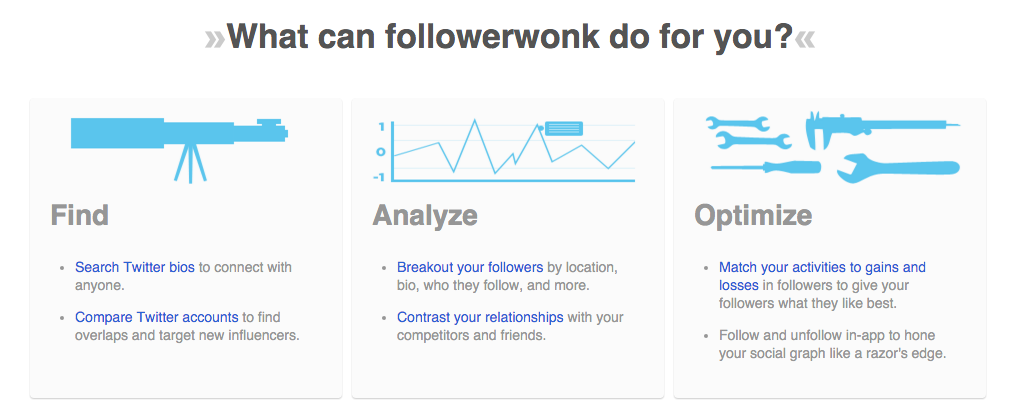Click the second small wrench icon below the first
The width and height of the screenshot is (1014, 417).
753,140
